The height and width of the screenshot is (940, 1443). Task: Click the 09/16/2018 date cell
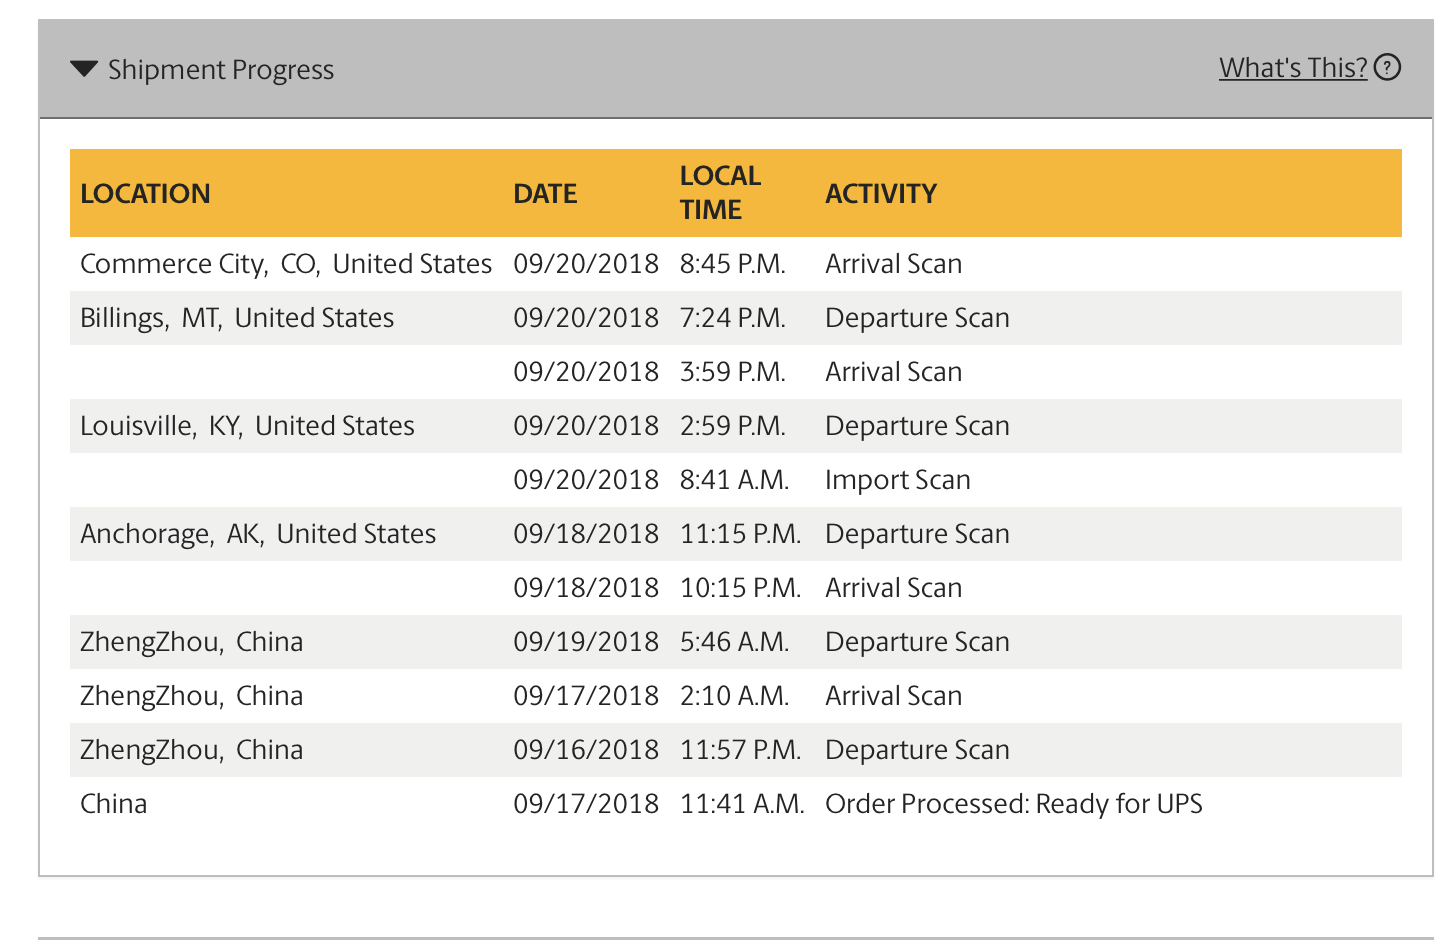(x=586, y=750)
